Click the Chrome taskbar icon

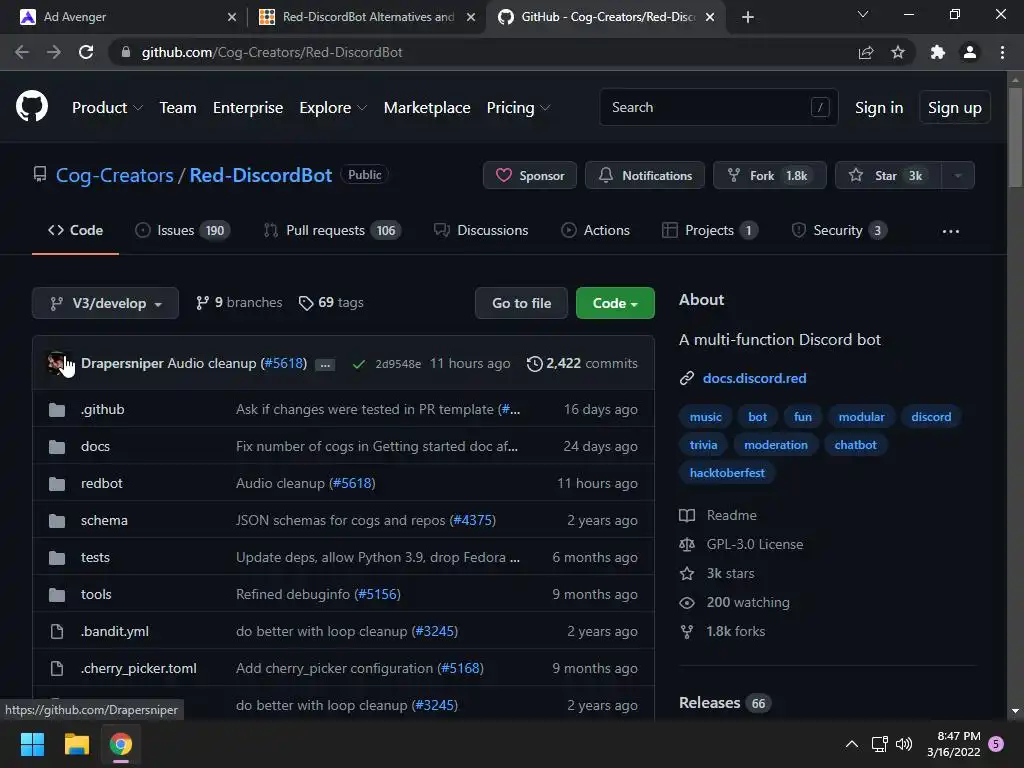(x=121, y=744)
